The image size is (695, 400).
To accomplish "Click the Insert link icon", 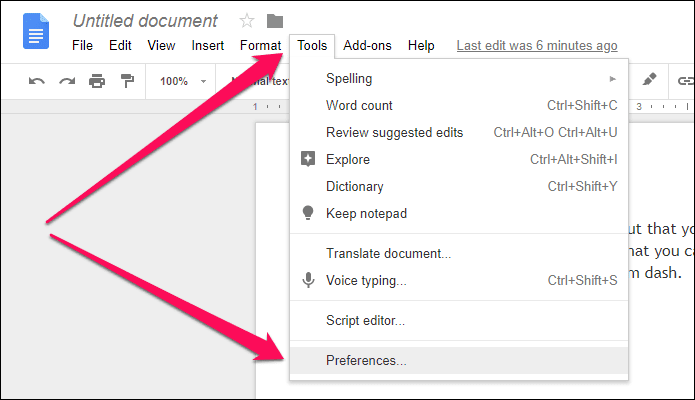I will (685, 81).
